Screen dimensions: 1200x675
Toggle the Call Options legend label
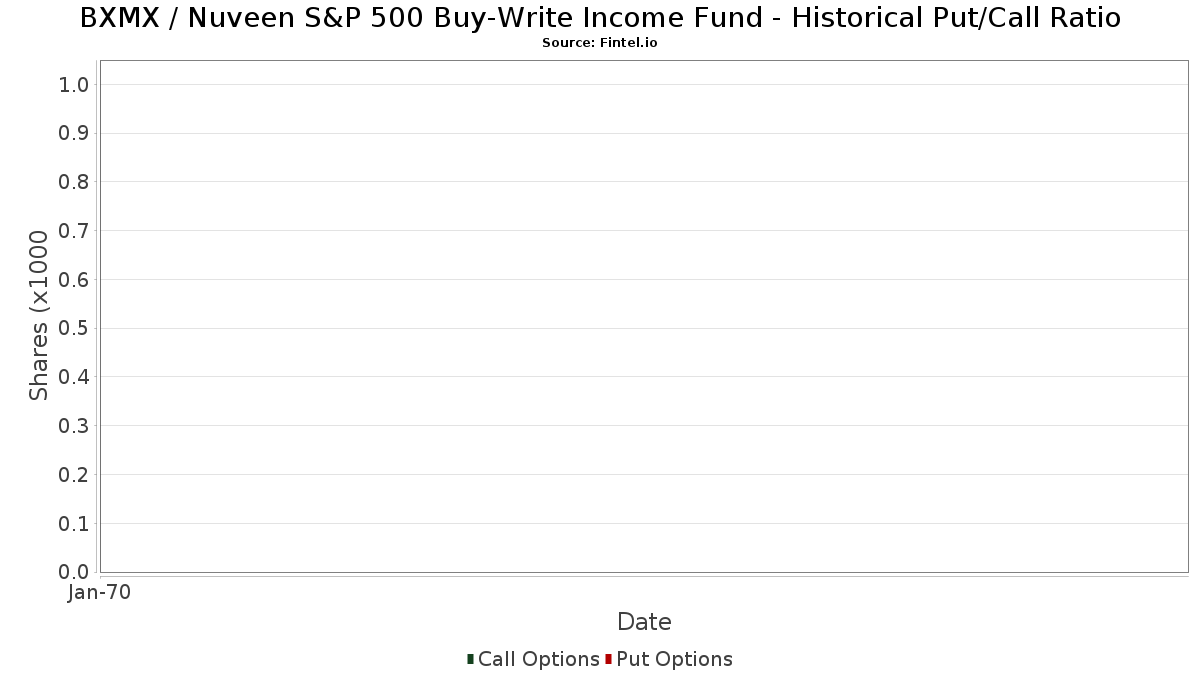pyautogui.click(x=539, y=659)
